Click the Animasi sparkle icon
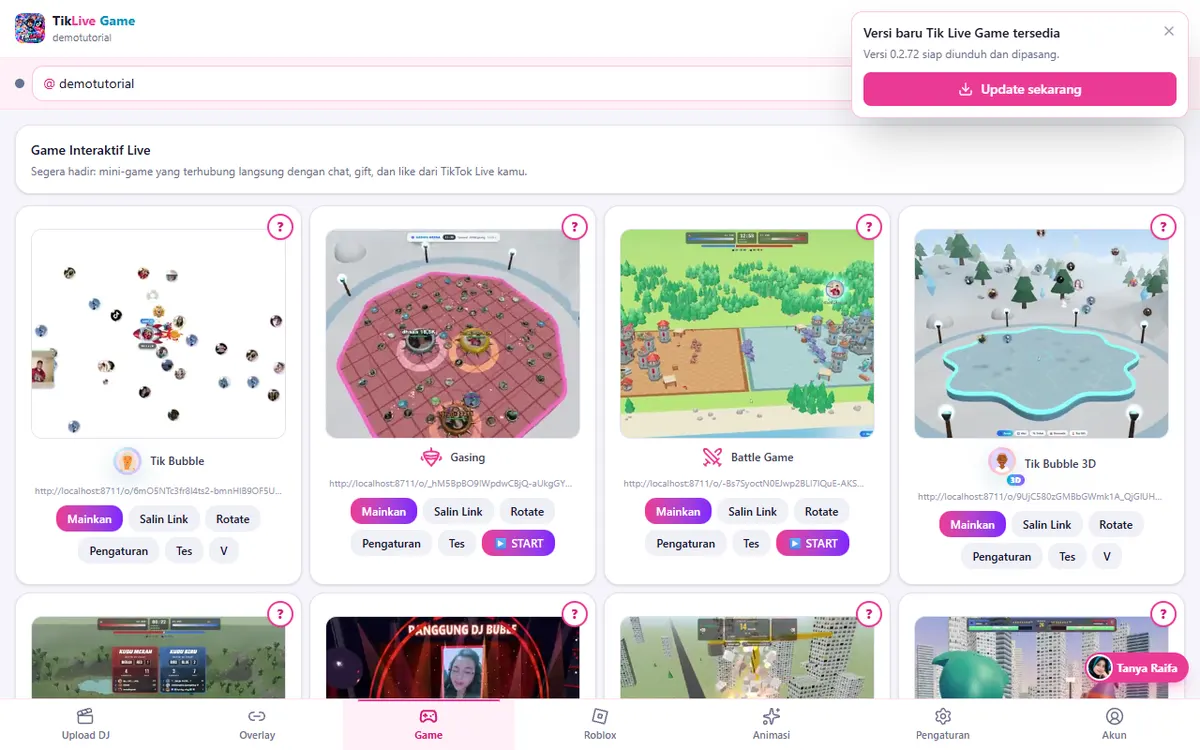 [771, 716]
